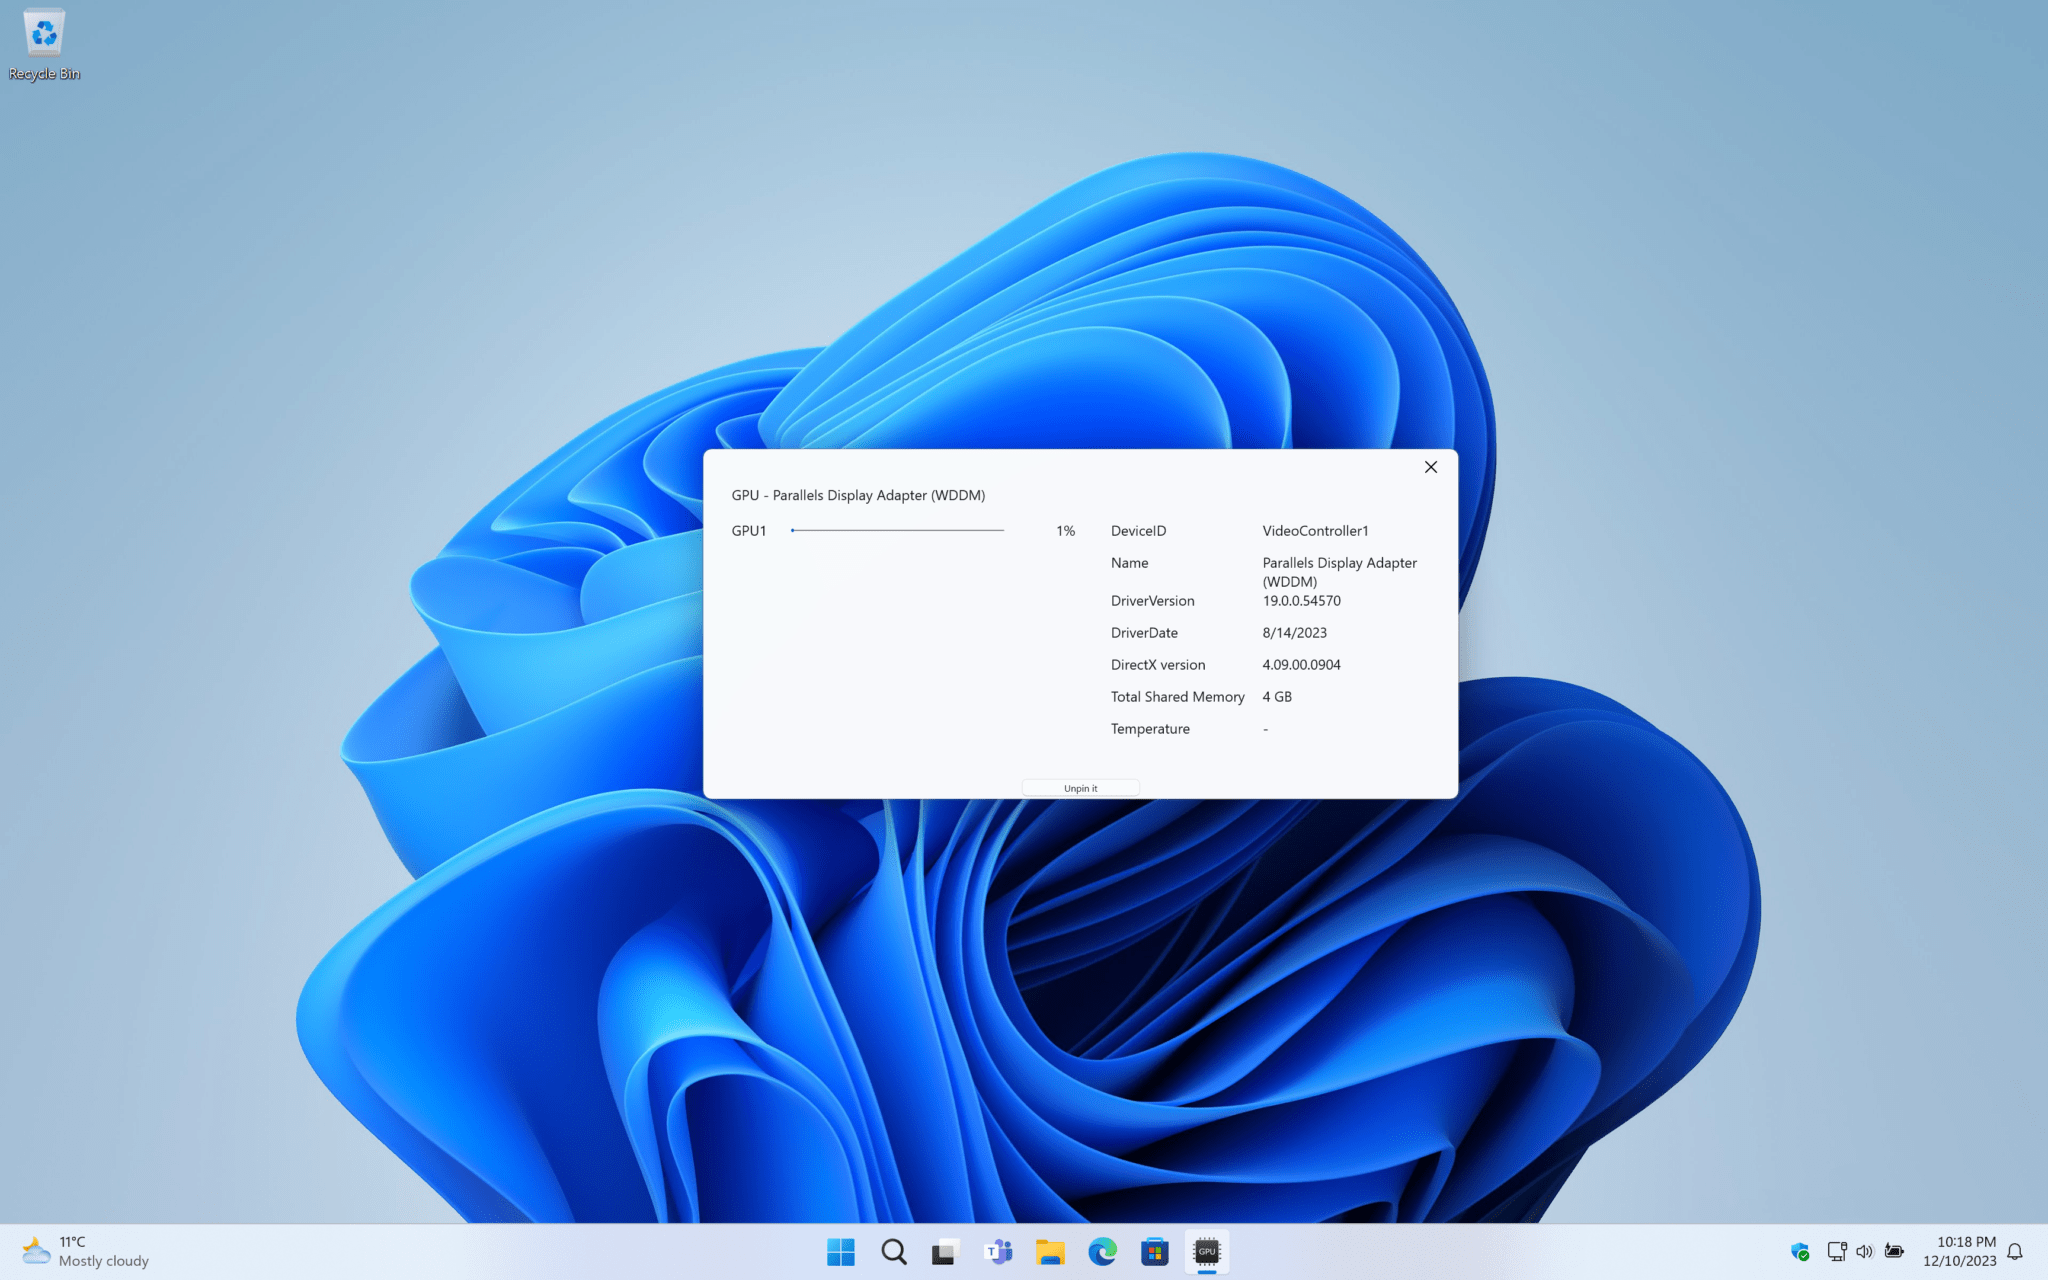Image resolution: width=2048 pixels, height=1280 pixels.
Task: Open Task View
Action: (945, 1251)
